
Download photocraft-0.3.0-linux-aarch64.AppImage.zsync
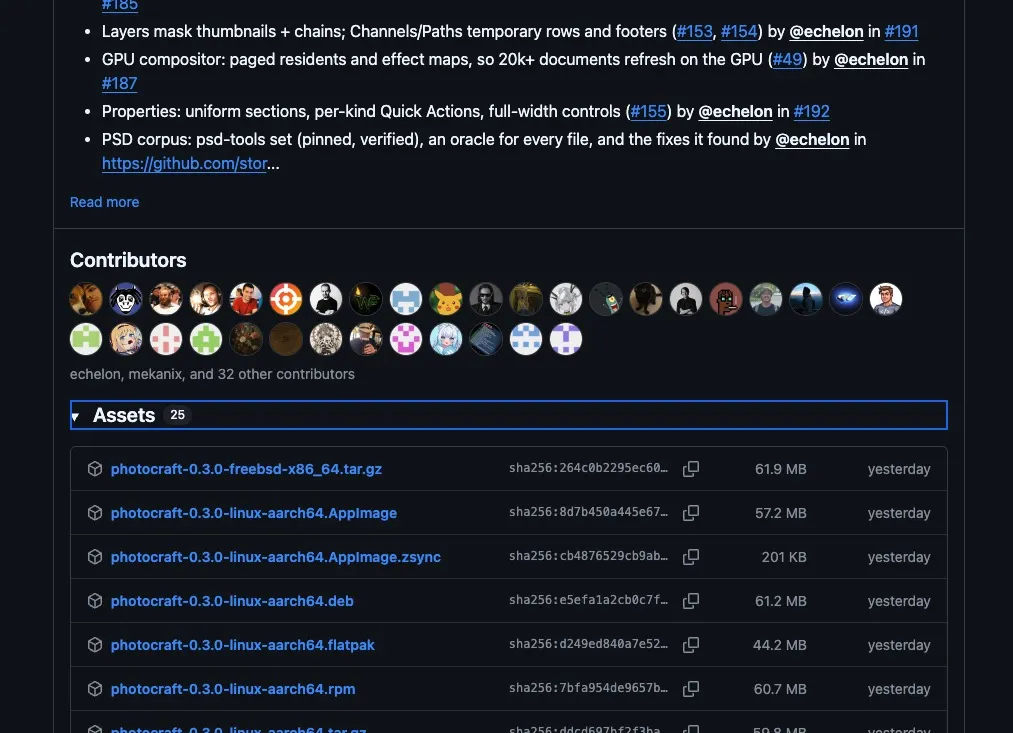(x=276, y=557)
